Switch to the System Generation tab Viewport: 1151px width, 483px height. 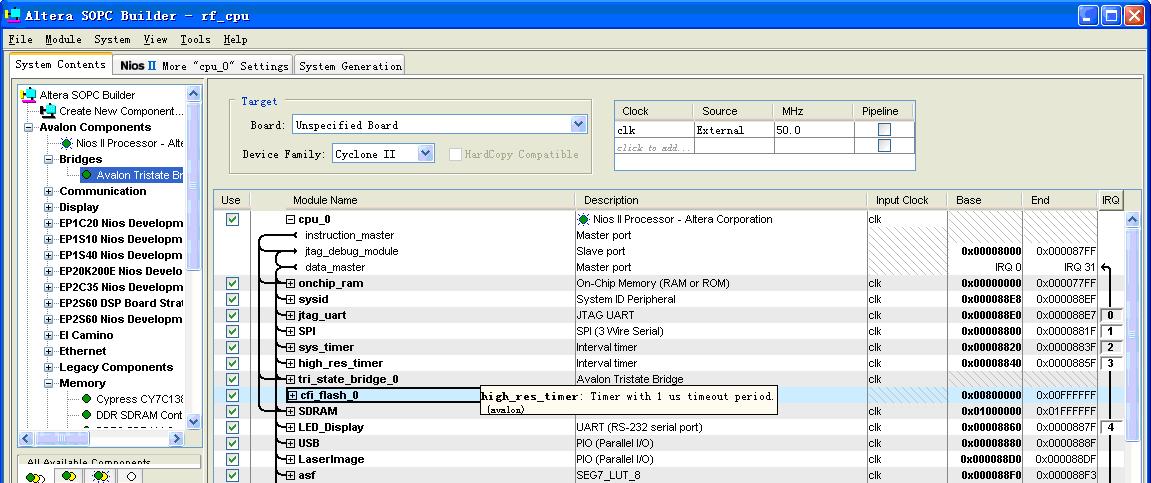(x=350, y=66)
